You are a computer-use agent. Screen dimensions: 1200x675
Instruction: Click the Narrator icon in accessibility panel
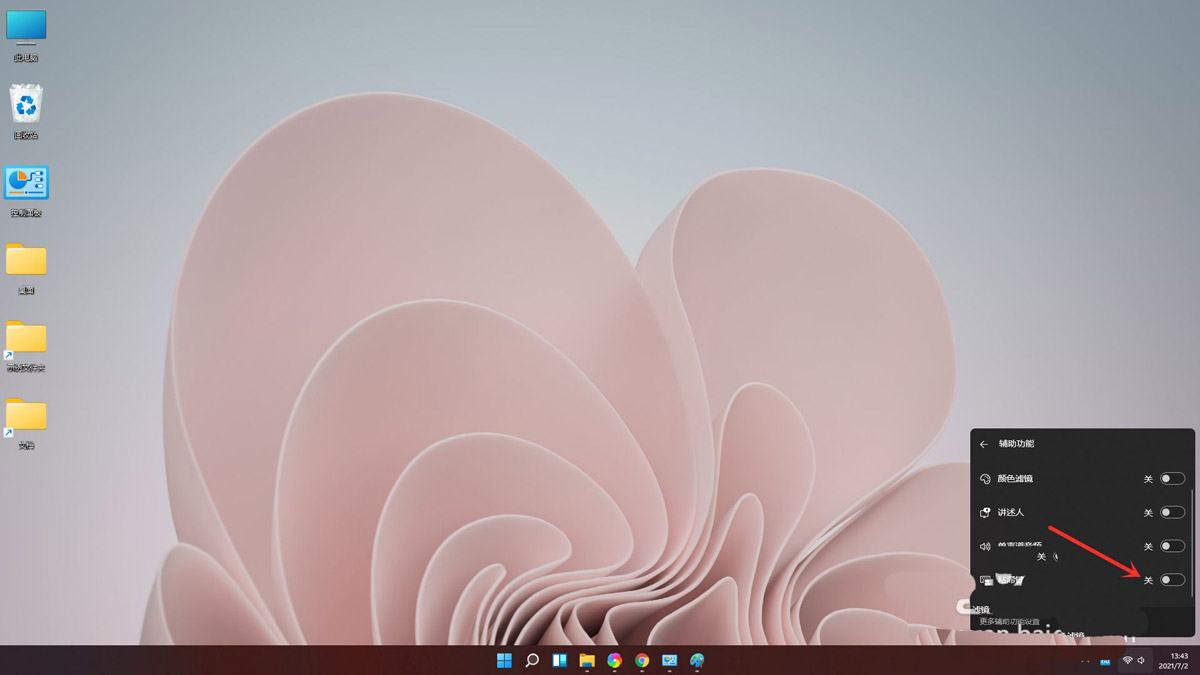(986, 512)
